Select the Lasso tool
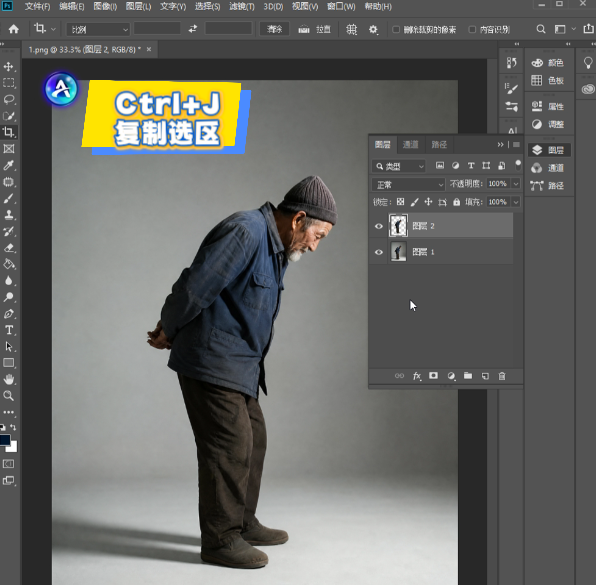Viewport: 596px width, 585px height. pyautogui.click(x=9, y=100)
